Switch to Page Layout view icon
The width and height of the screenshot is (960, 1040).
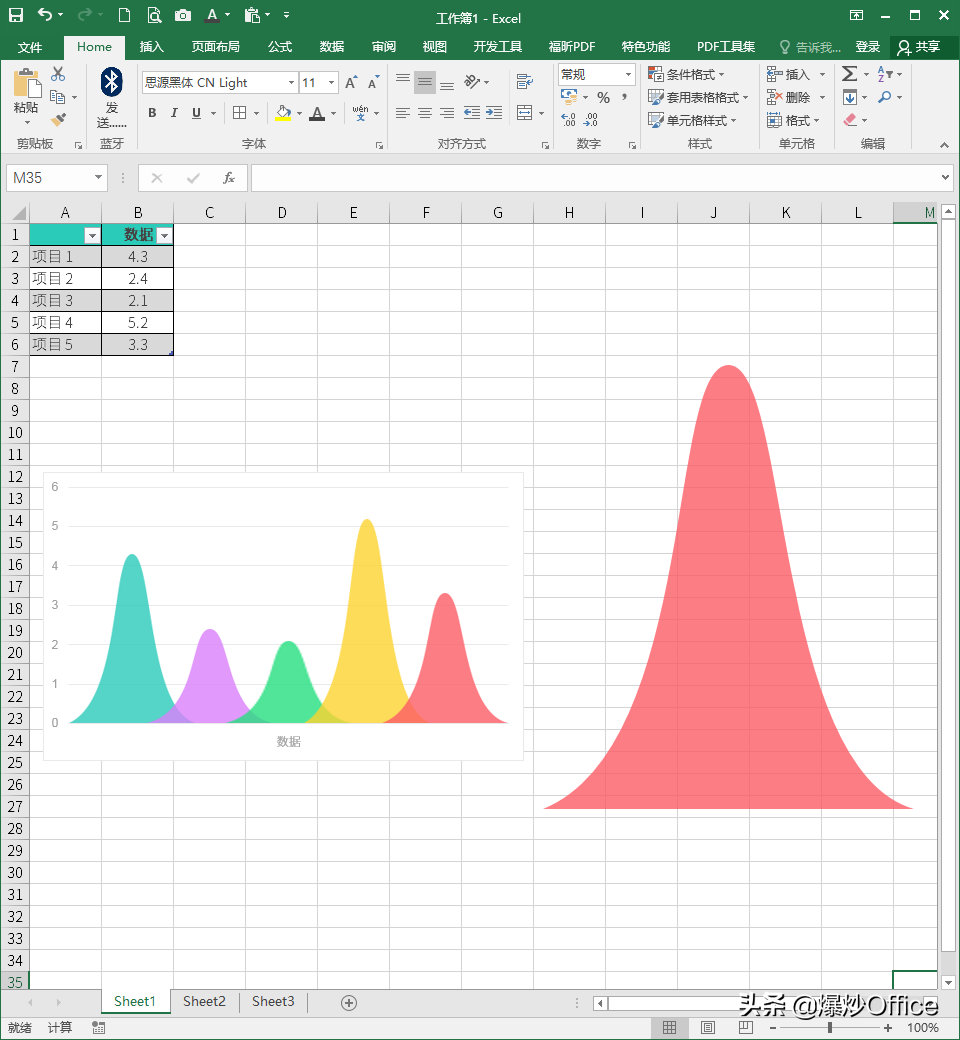708,1027
